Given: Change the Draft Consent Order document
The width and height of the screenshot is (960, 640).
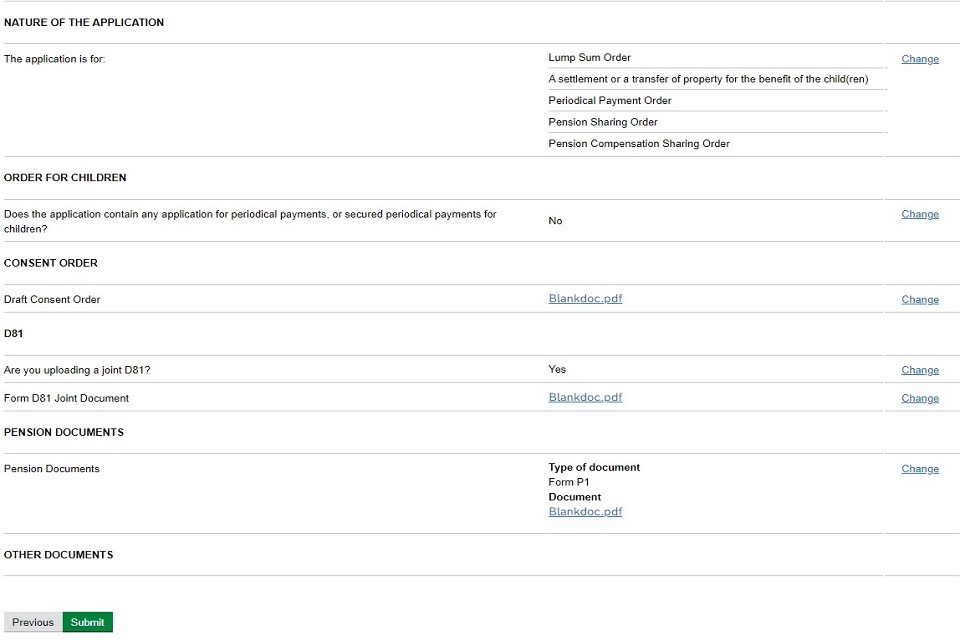Looking at the screenshot, I should [x=919, y=299].
